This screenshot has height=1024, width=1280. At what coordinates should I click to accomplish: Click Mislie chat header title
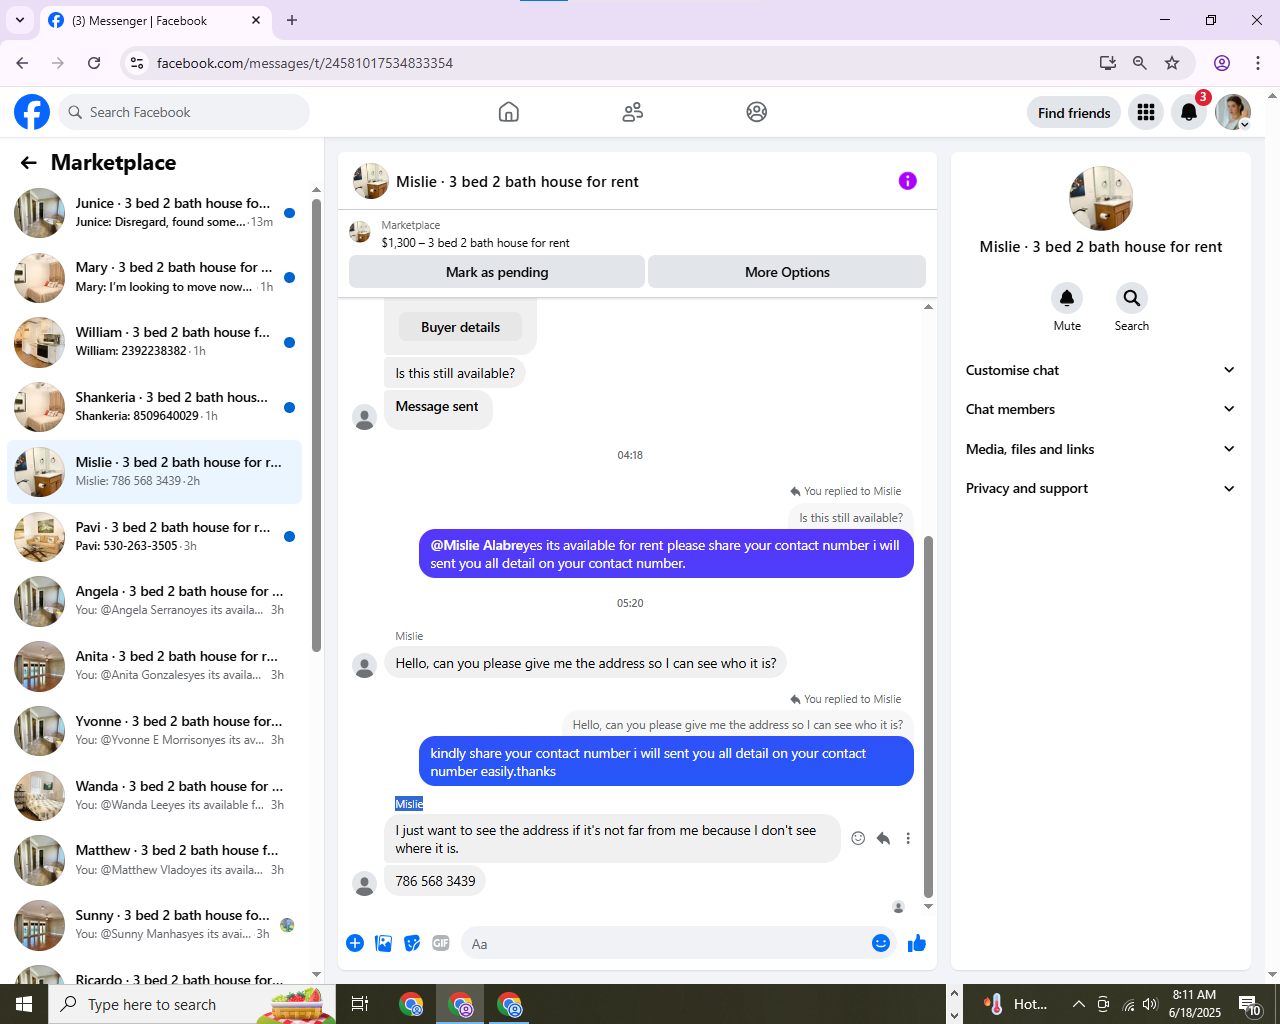pos(517,182)
